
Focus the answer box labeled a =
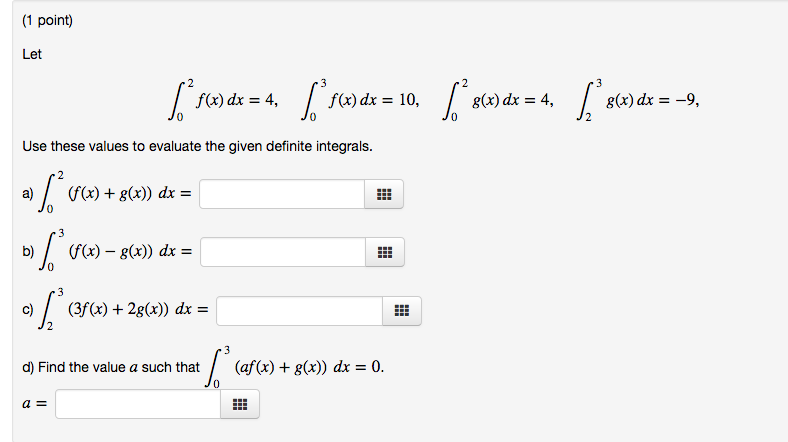pos(138,404)
